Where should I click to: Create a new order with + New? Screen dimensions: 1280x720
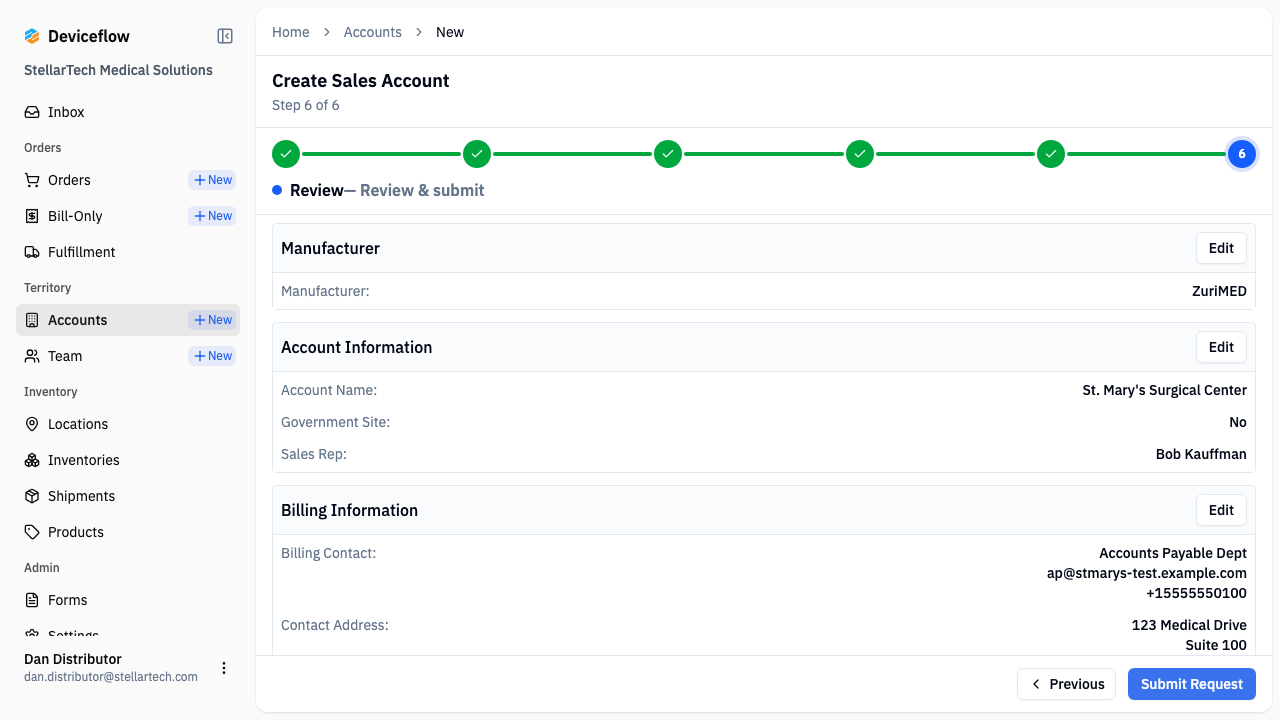tap(212, 180)
